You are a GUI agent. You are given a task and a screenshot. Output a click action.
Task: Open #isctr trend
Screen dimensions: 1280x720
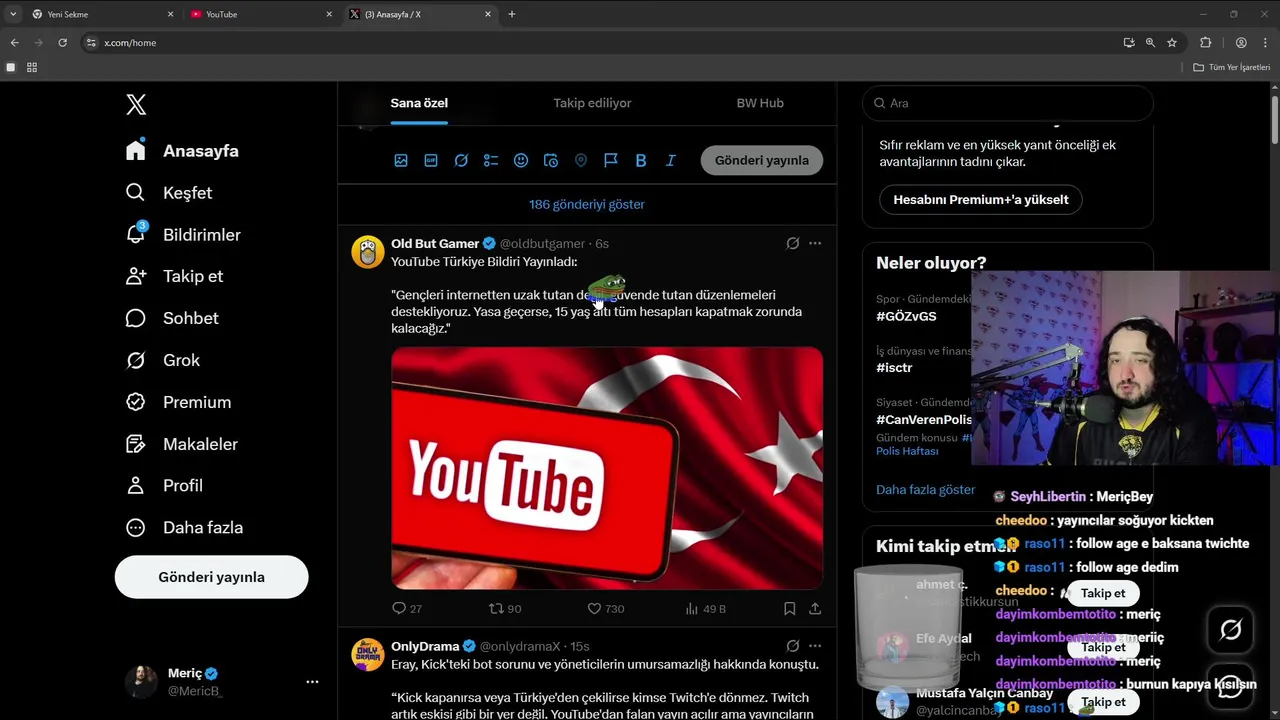point(894,368)
